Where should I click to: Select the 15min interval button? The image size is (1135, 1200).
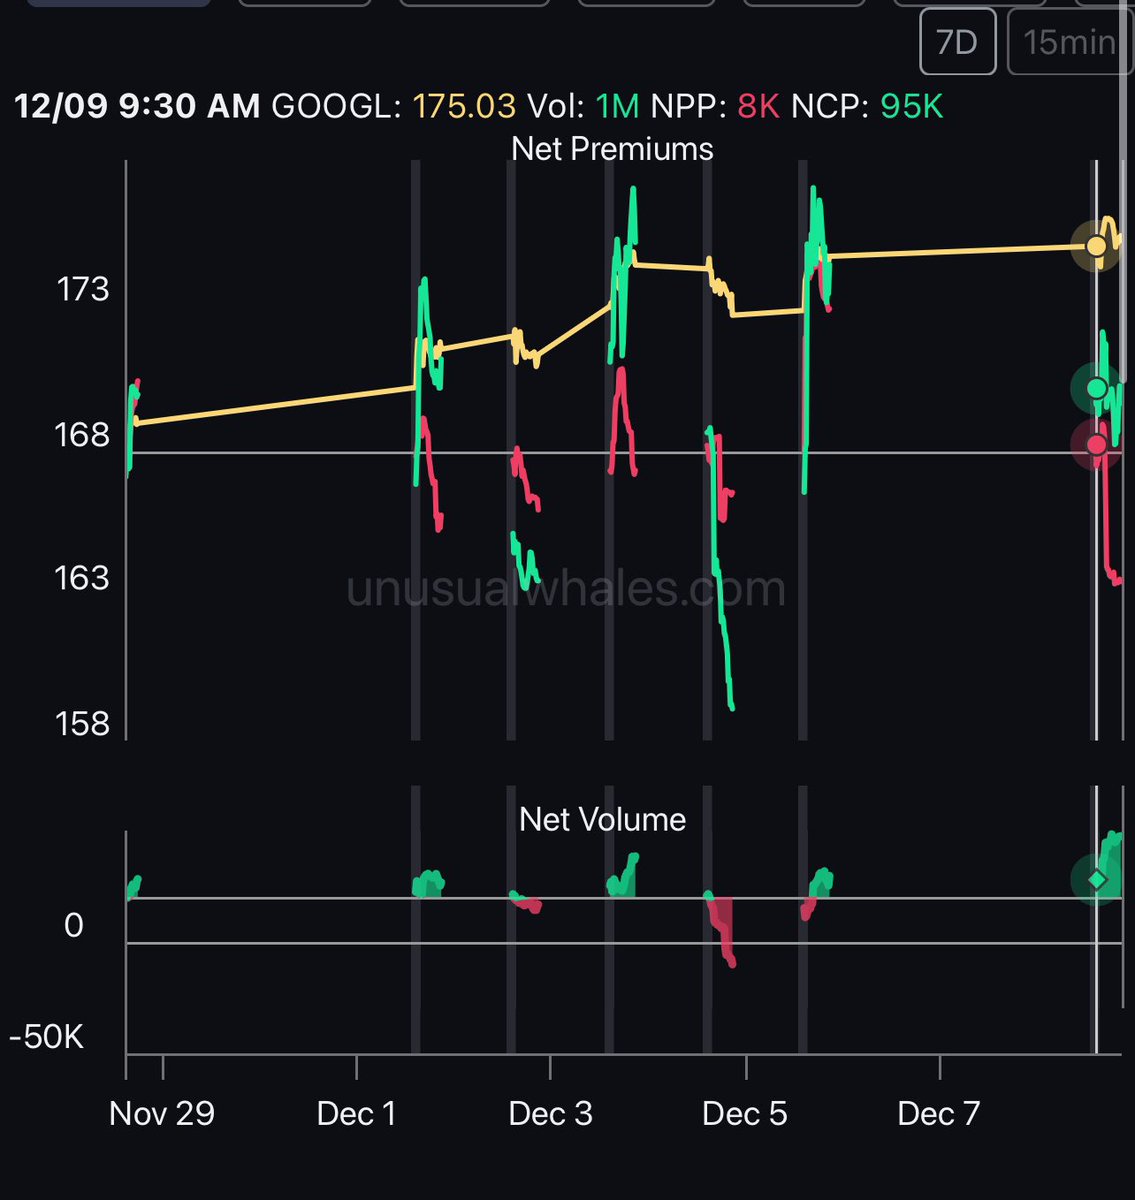pos(1070,42)
